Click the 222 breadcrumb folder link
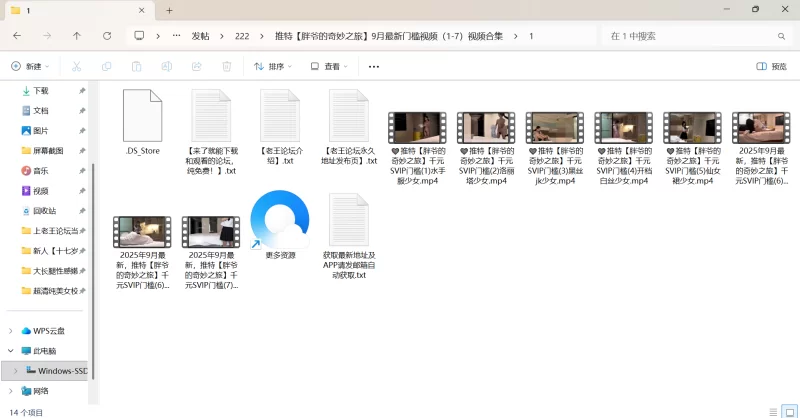Viewport: 800px width, 418px height. pyautogui.click(x=242, y=35)
